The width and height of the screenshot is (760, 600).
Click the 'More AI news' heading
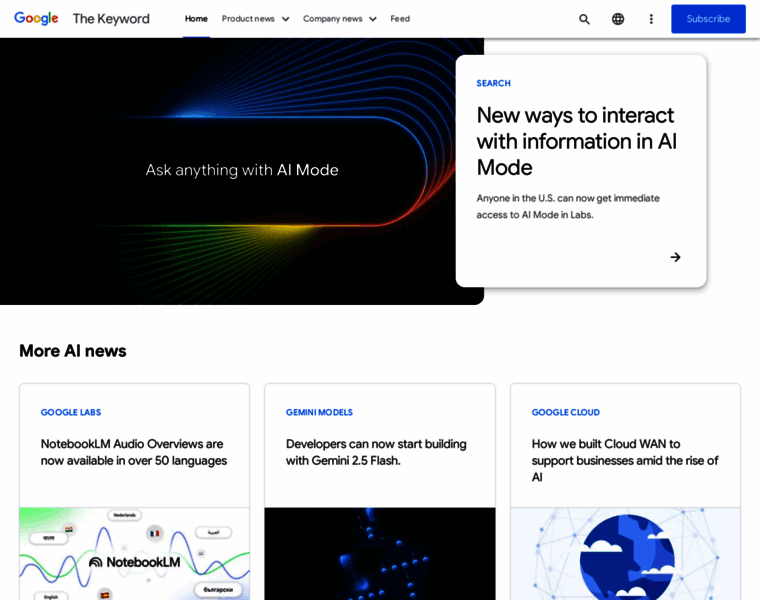[73, 351]
